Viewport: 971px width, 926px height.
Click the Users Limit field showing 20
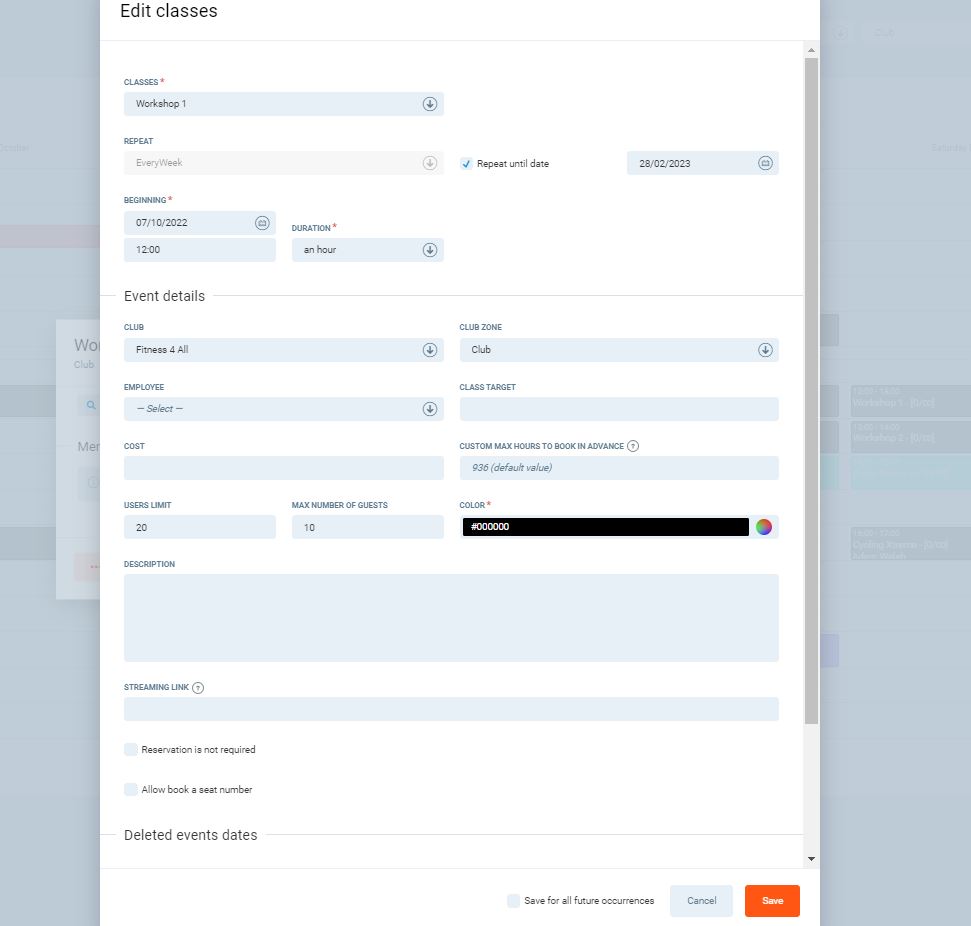199,527
